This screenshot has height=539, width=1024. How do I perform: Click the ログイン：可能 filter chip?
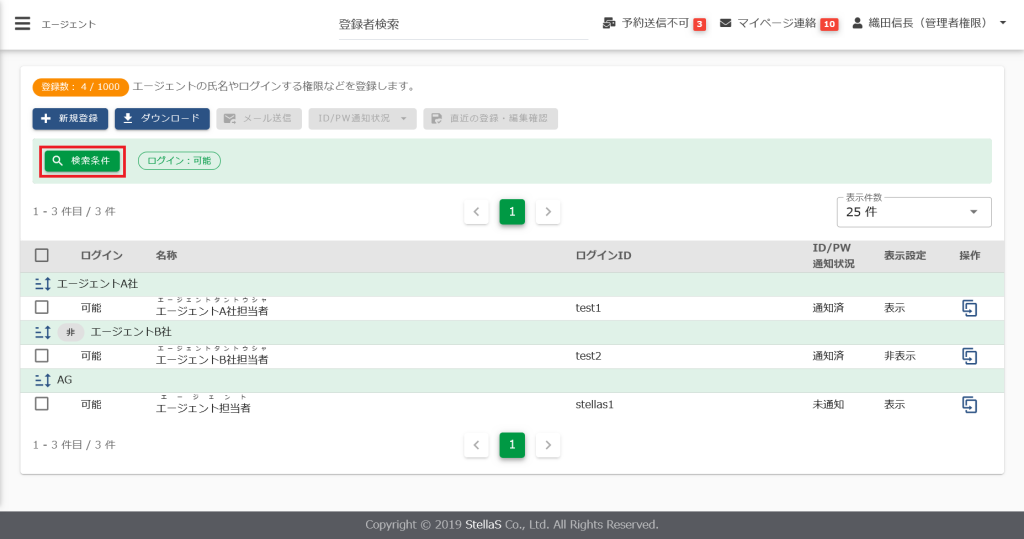(x=179, y=161)
